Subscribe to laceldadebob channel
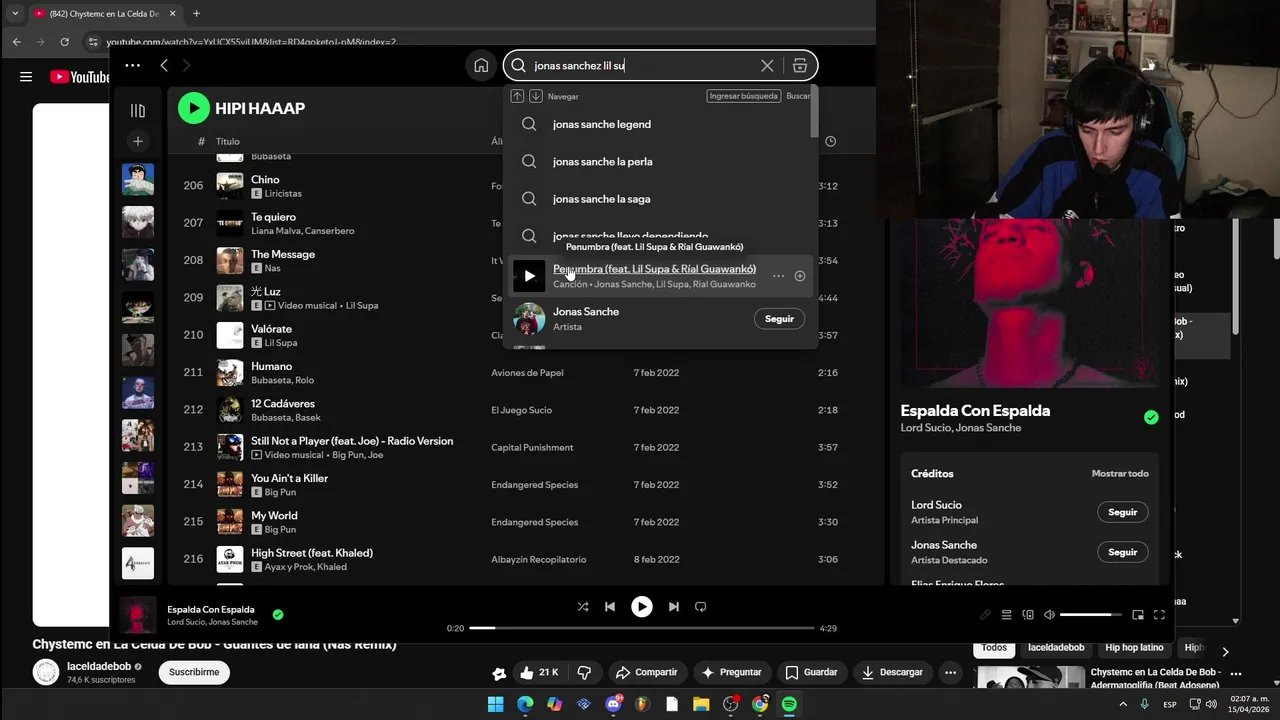 click(194, 672)
